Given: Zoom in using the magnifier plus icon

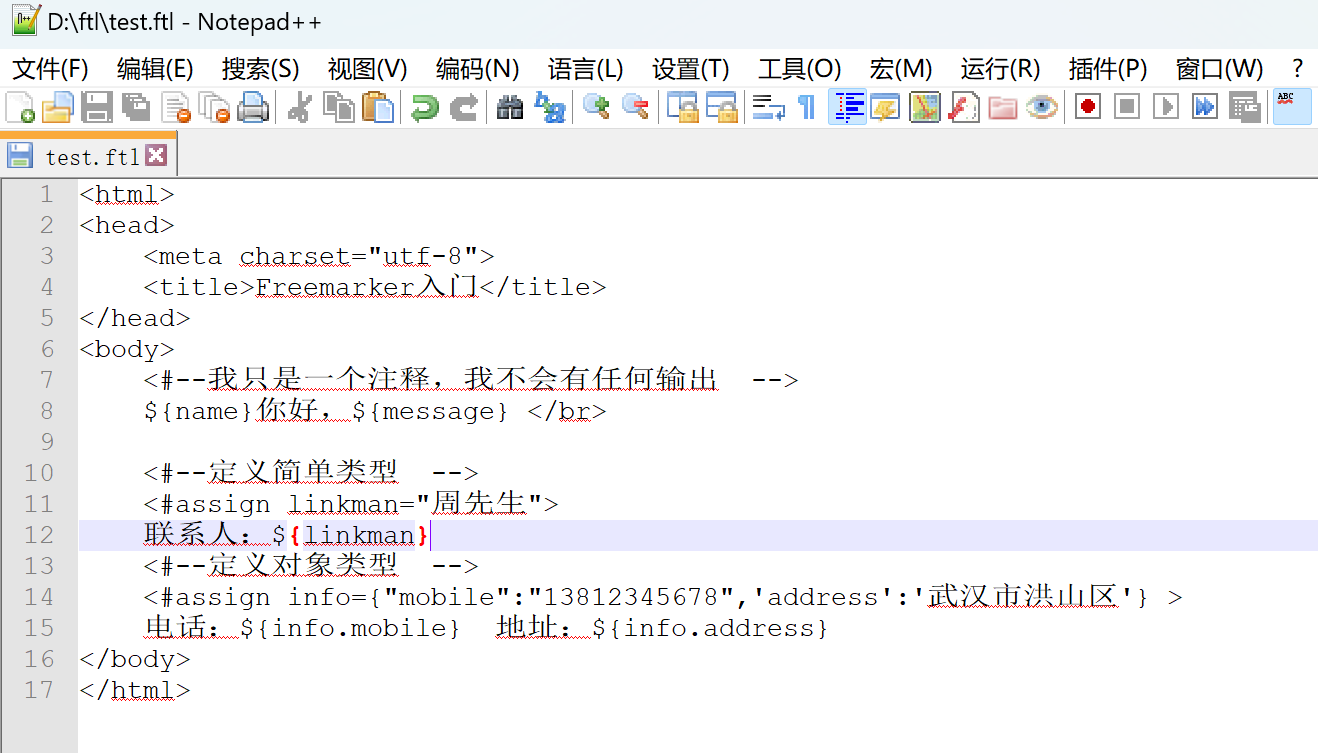Looking at the screenshot, I should pyautogui.click(x=597, y=106).
